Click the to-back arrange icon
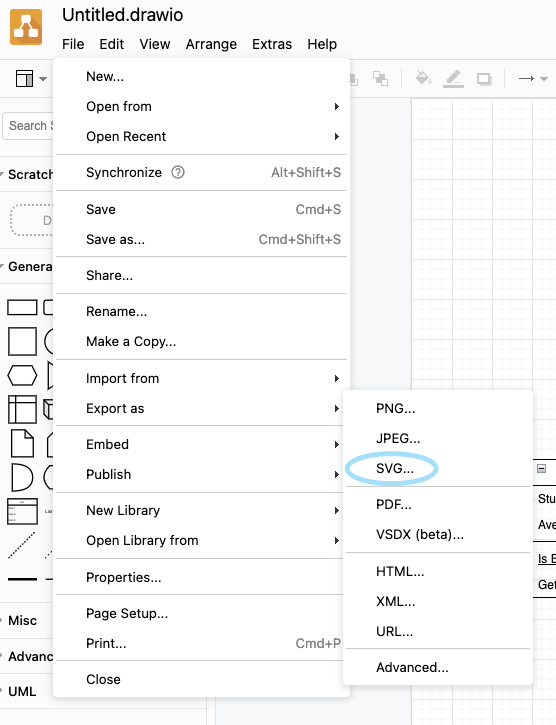The width and height of the screenshot is (556, 725). click(380, 79)
